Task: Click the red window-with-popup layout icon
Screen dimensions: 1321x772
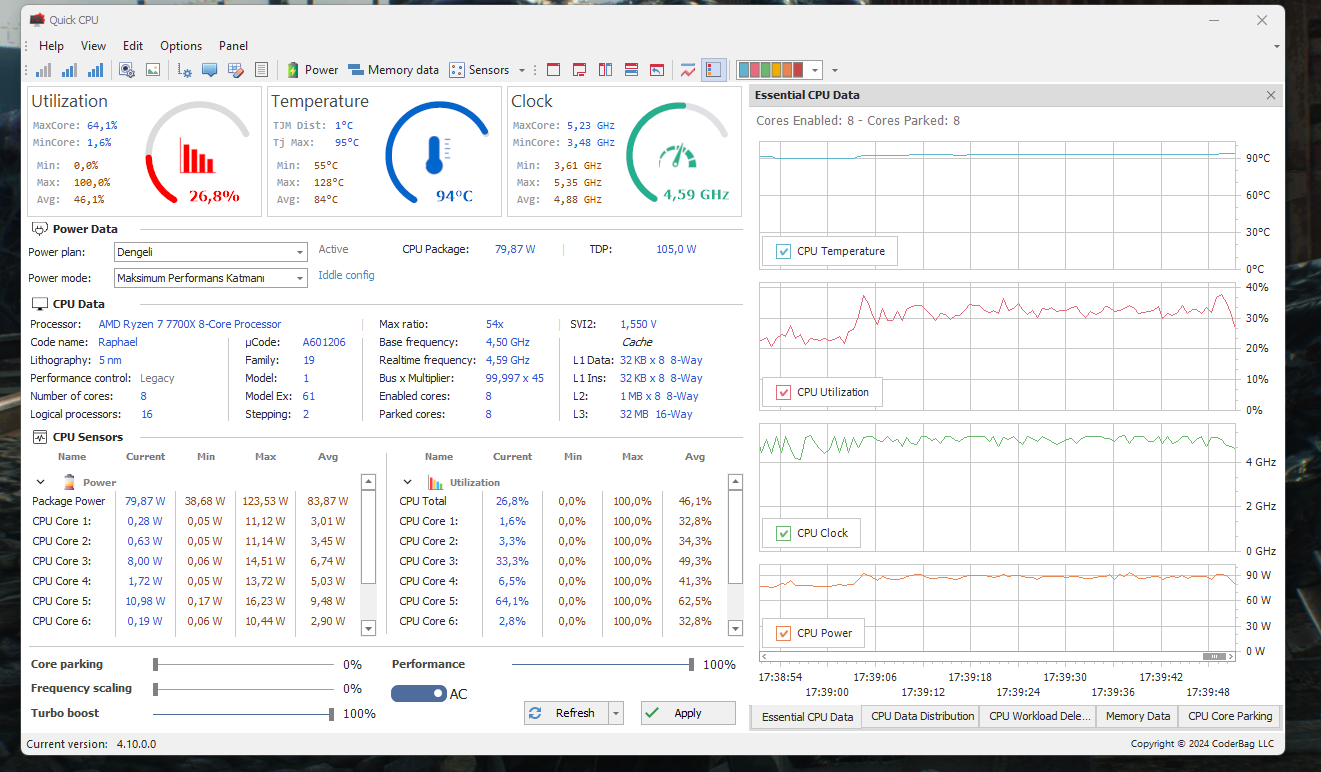Action: (580, 70)
